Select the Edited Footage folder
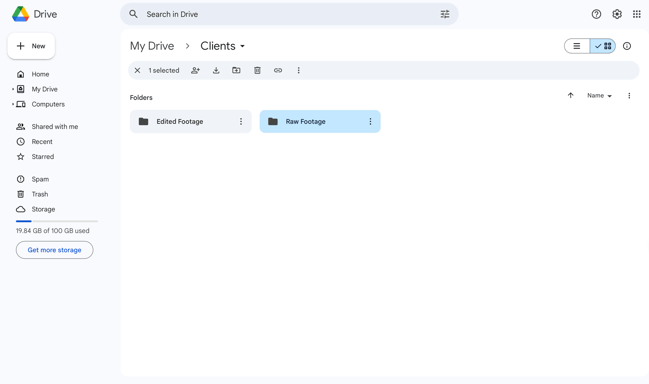The width and height of the screenshot is (649, 384). click(x=190, y=121)
